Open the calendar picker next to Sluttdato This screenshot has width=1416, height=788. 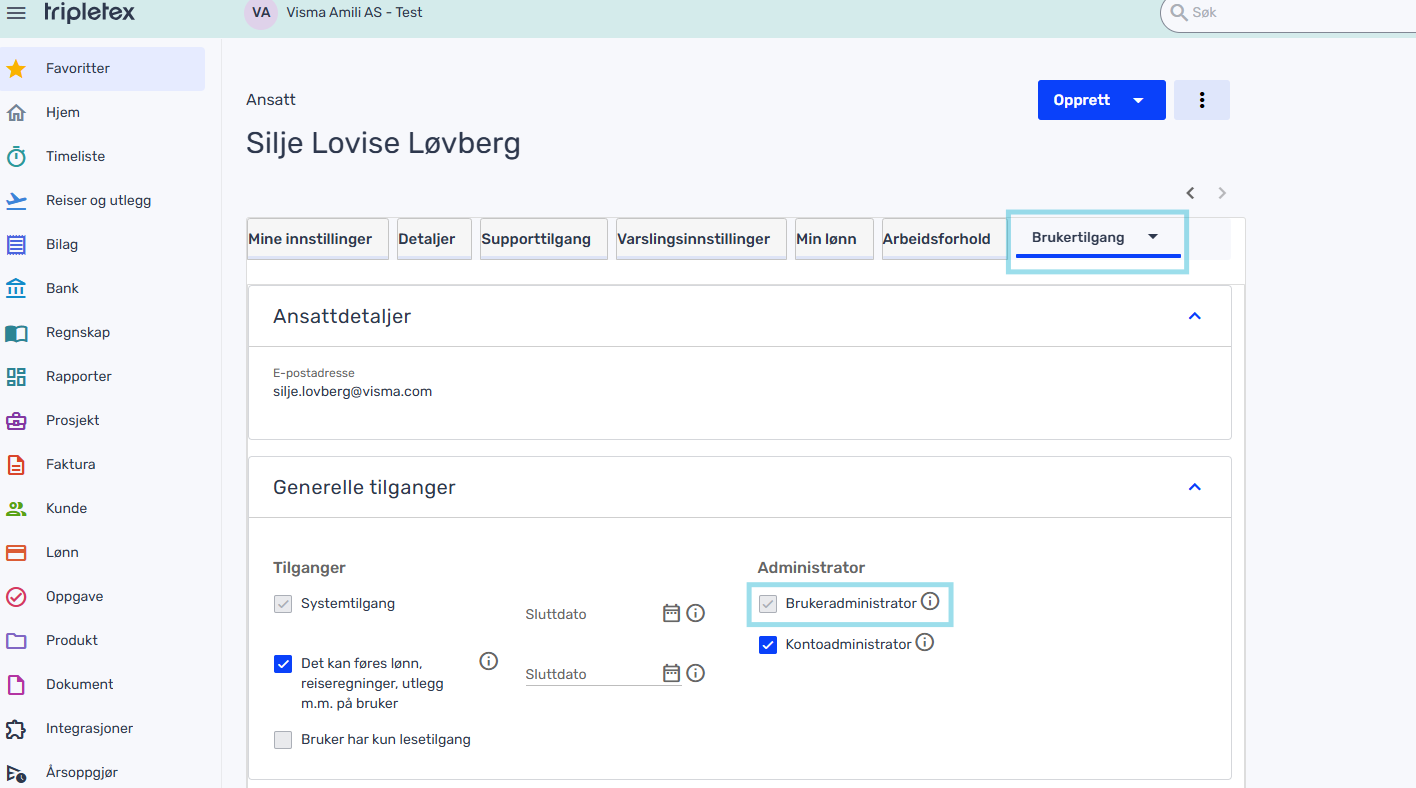pos(670,612)
